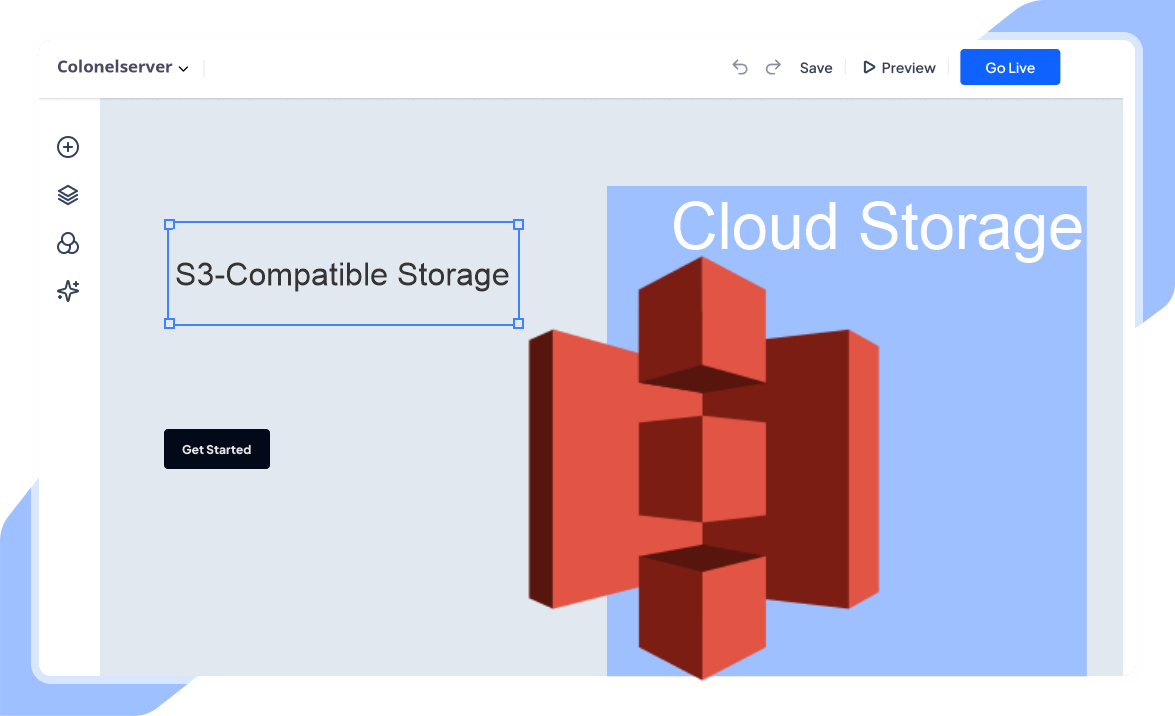Save the current project

click(x=816, y=67)
